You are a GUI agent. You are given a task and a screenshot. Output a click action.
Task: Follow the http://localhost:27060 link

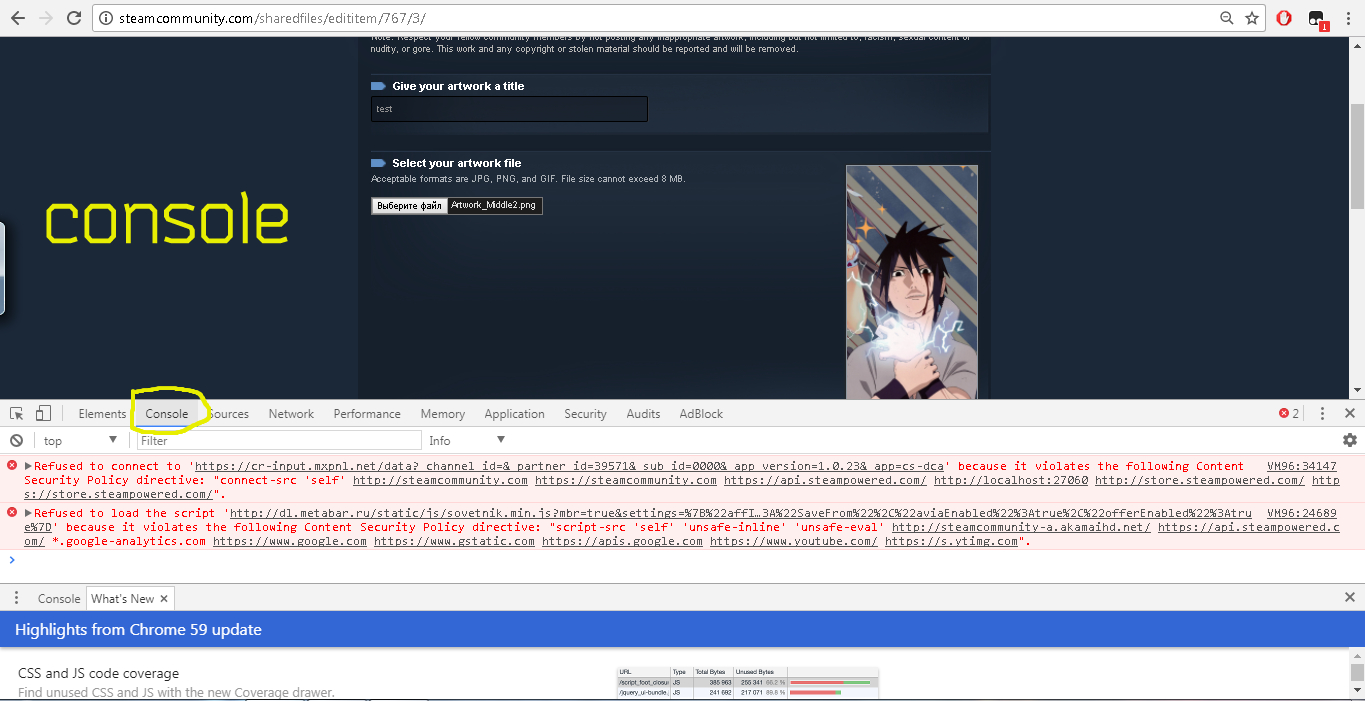[1011, 480]
